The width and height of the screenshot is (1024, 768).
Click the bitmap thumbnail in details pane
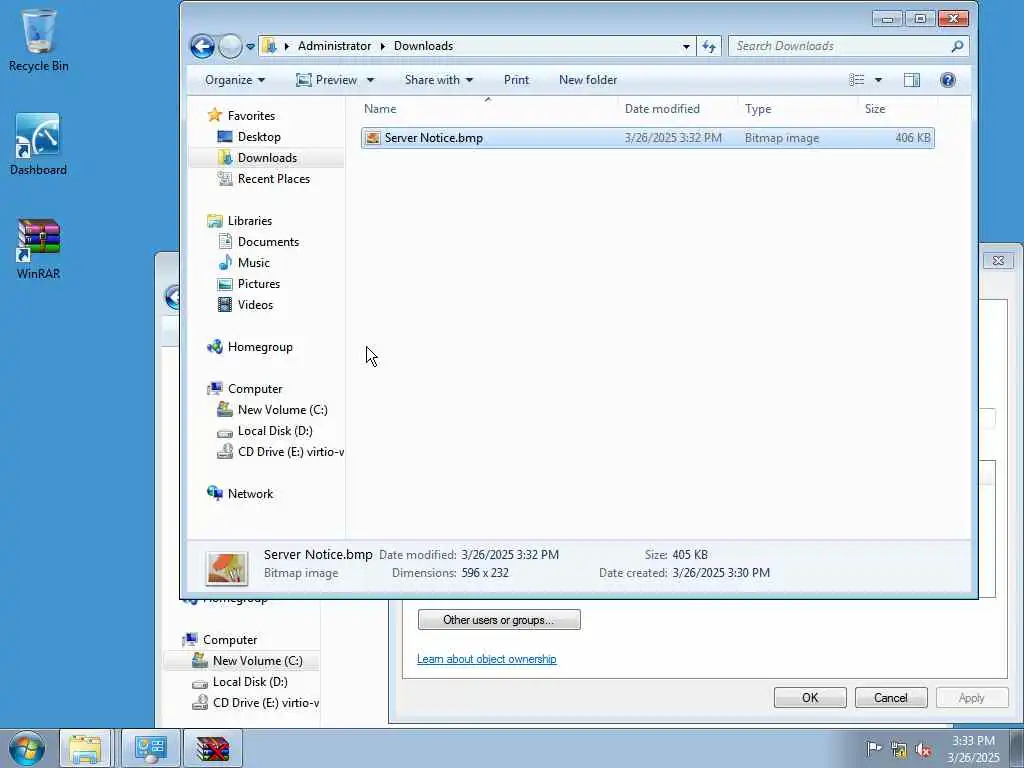227,567
